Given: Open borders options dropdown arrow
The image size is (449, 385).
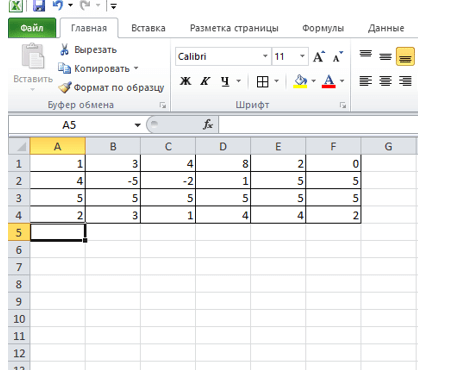Looking at the screenshot, I should 276,81.
